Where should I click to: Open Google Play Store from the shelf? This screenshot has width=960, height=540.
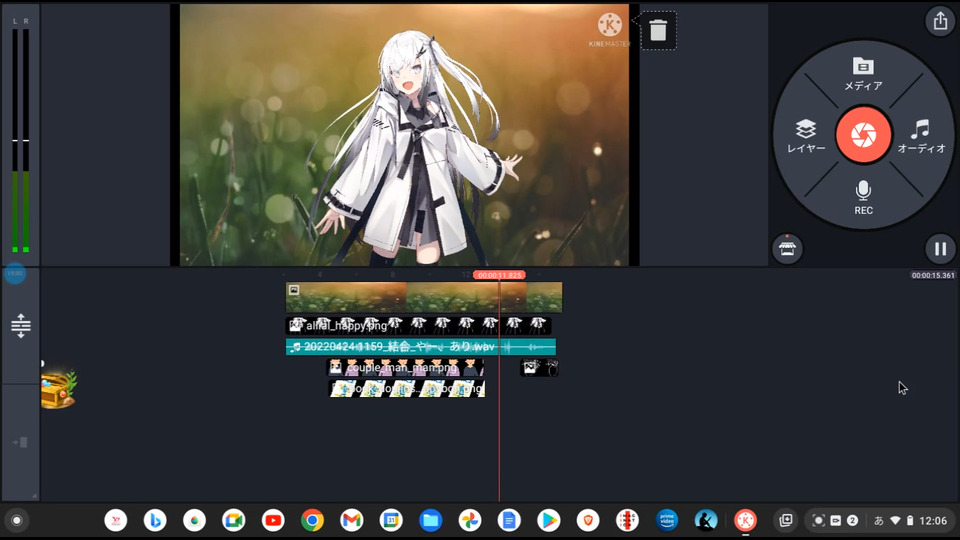[549, 520]
